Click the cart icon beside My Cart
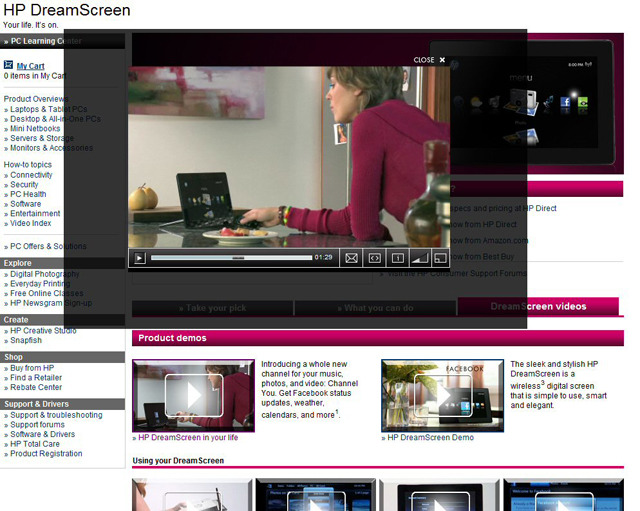Screen dimensions: 640x511 [x=8, y=64]
